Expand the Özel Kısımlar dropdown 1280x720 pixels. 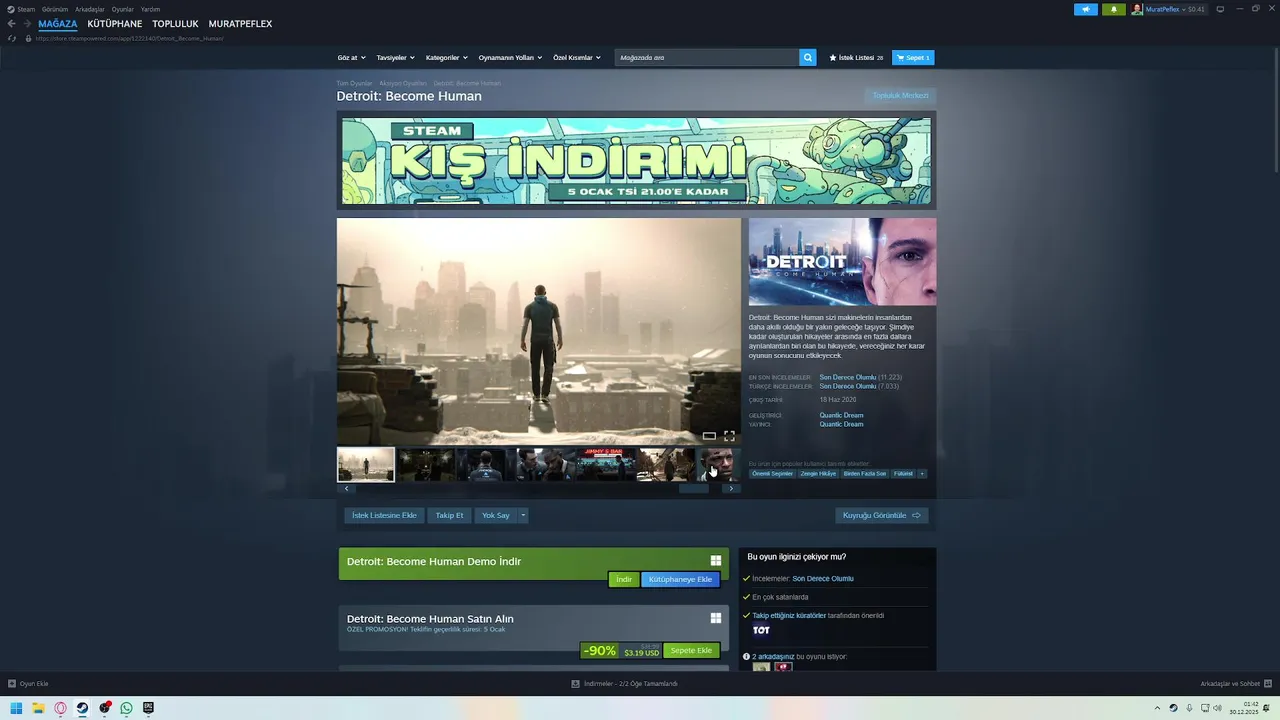(x=577, y=58)
